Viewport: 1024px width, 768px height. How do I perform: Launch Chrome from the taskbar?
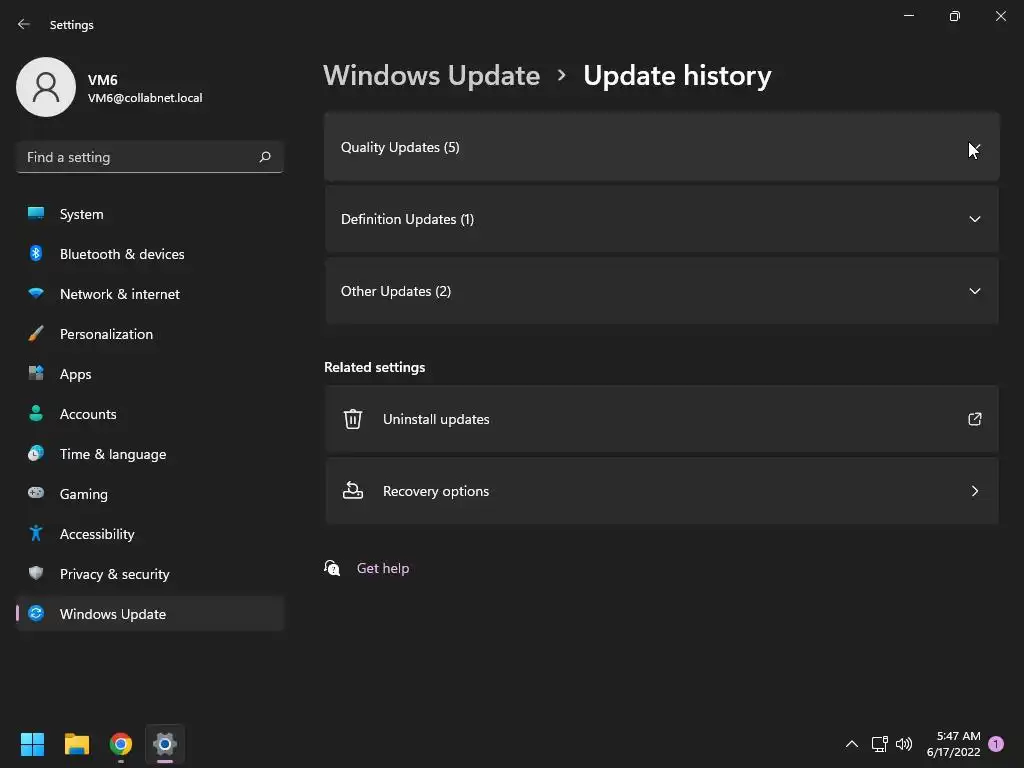pyautogui.click(x=121, y=744)
